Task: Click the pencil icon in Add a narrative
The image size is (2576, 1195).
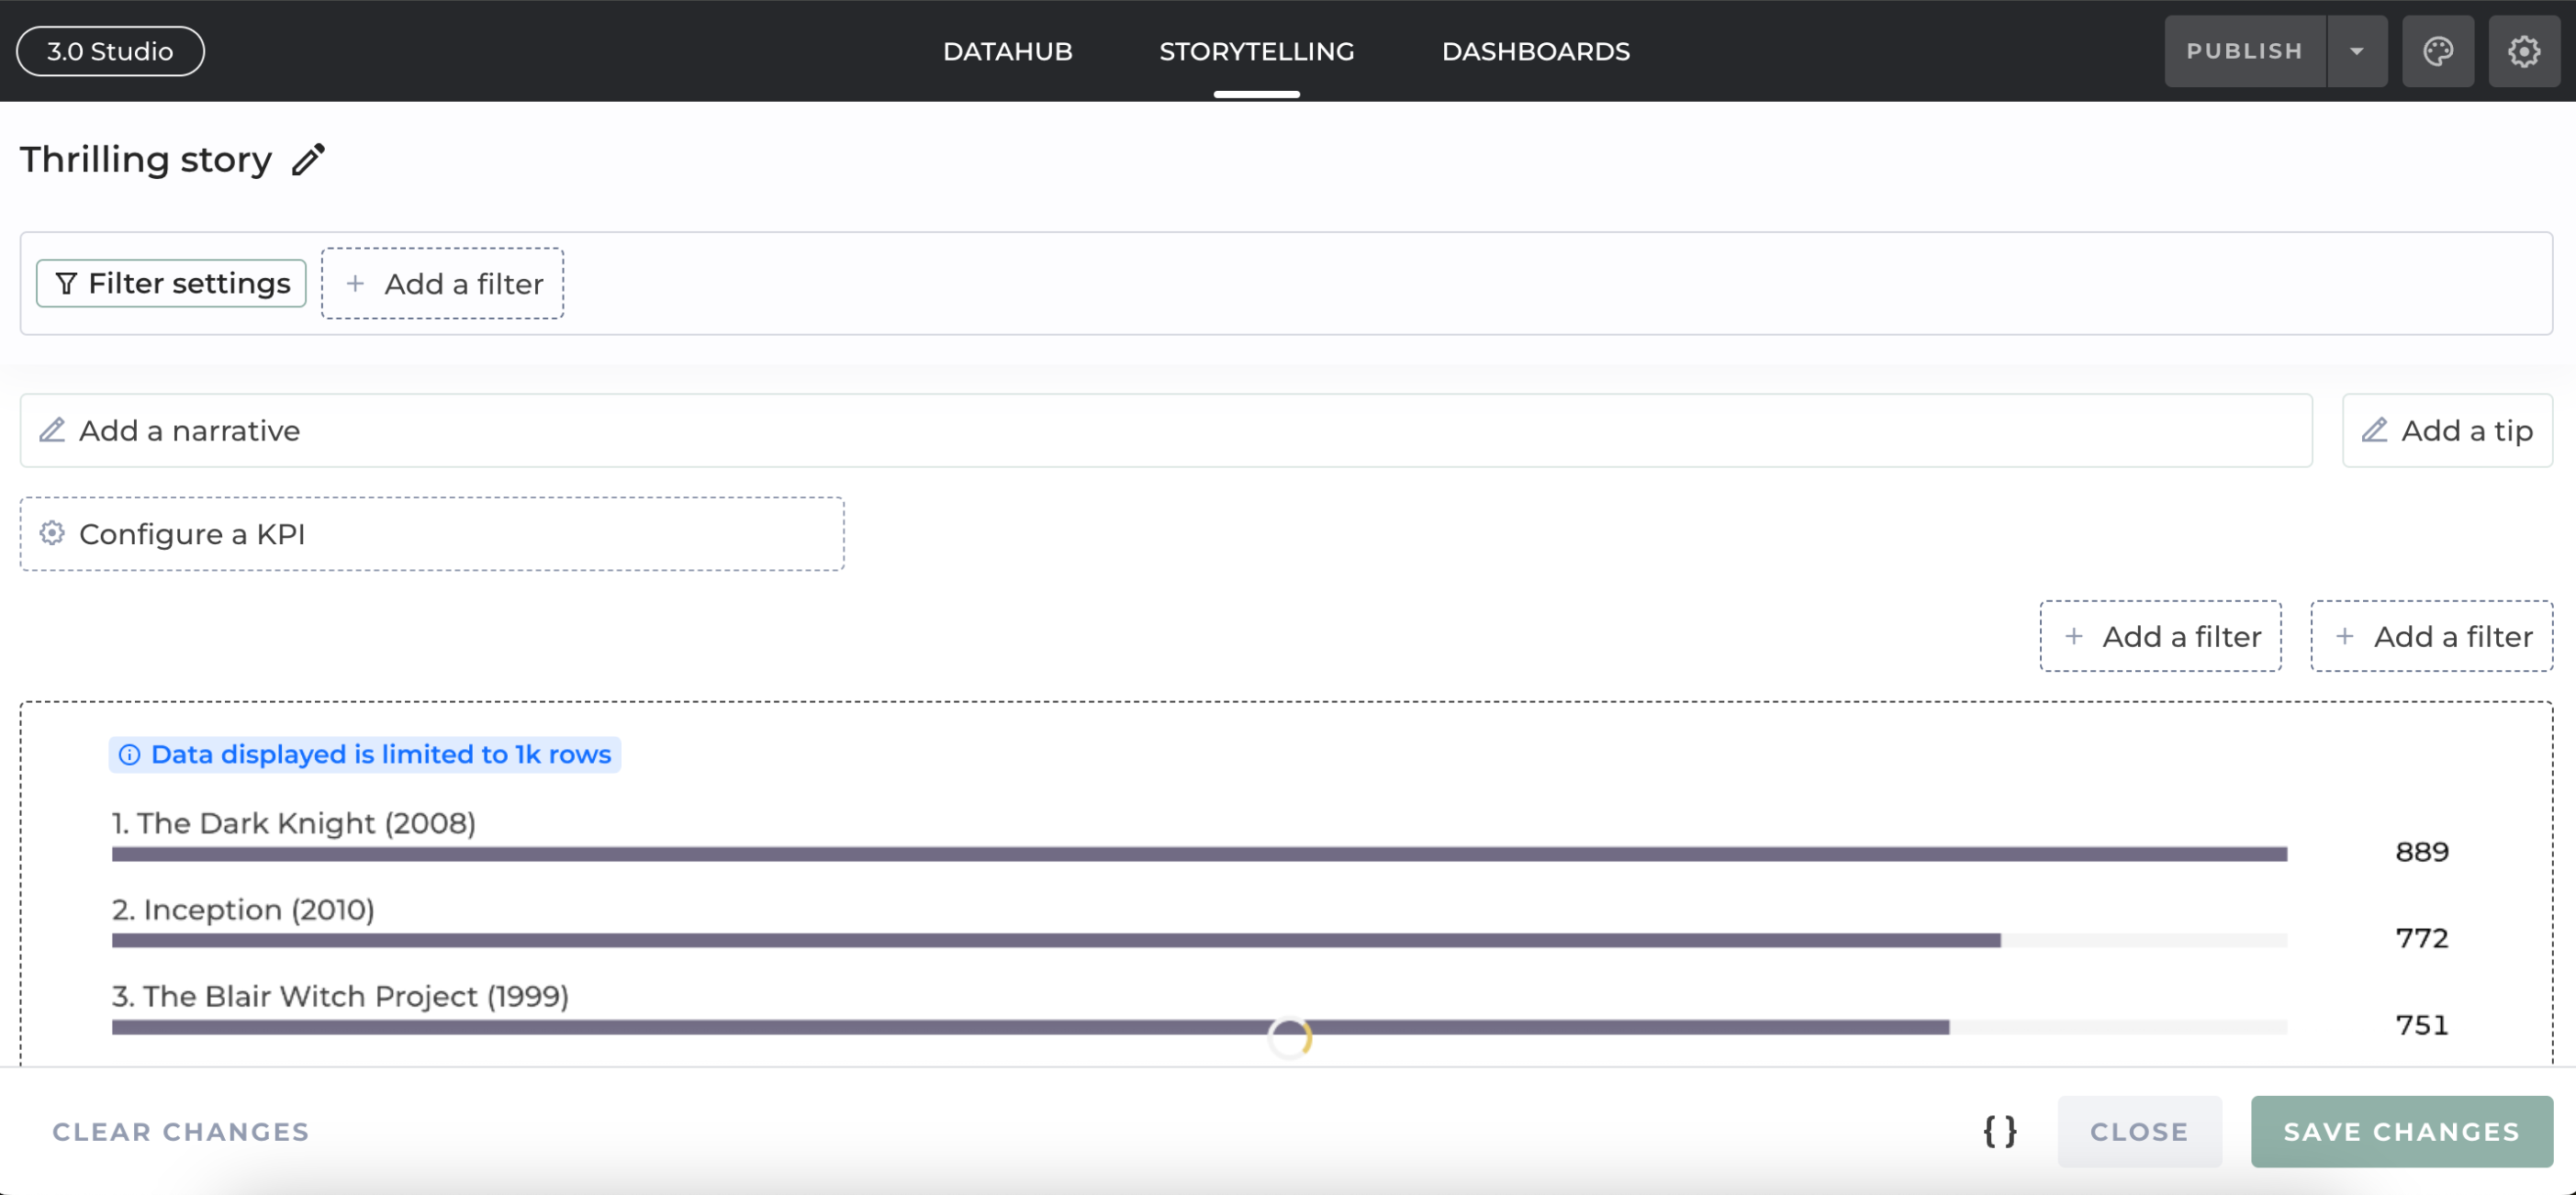Action: [x=52, y=430]
